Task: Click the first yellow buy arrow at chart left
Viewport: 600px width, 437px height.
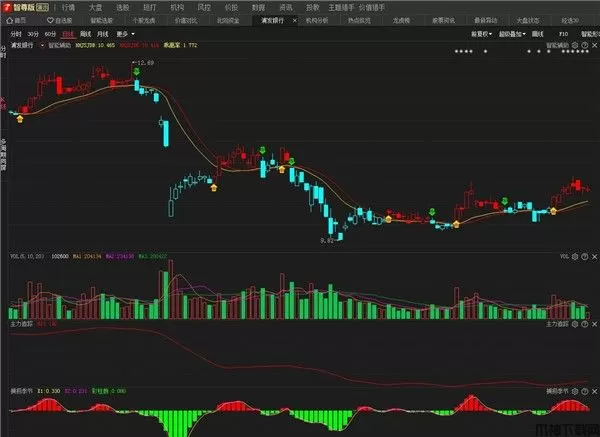Action: (20, 119)
